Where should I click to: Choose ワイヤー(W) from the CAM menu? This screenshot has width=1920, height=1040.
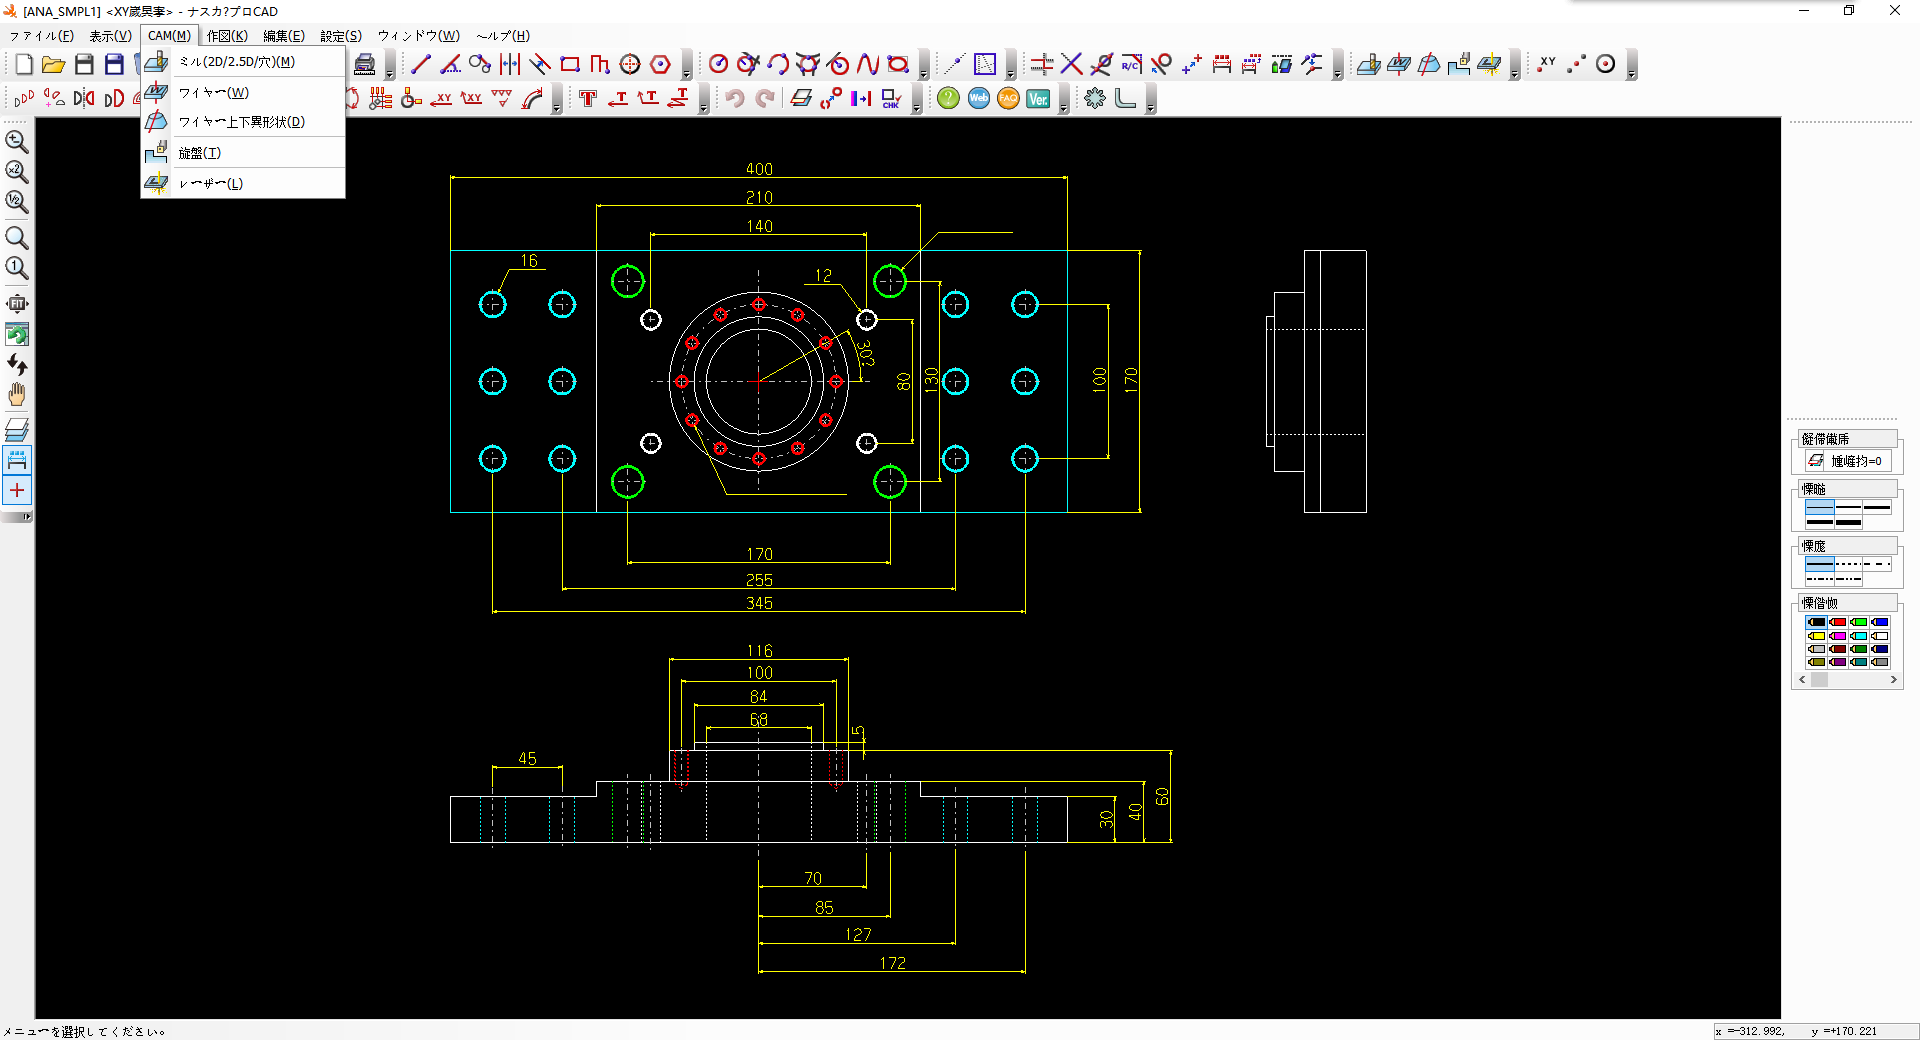click(243, 93)
